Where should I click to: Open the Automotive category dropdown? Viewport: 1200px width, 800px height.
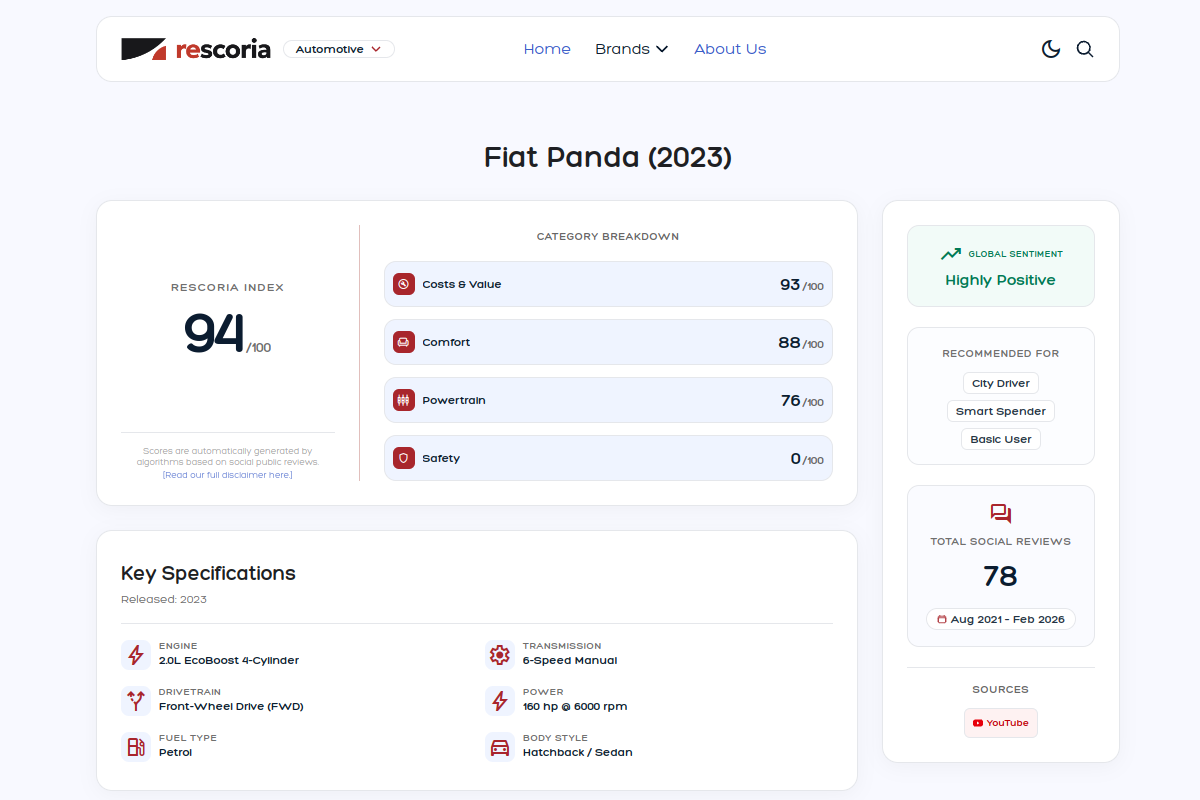[339, 49]
